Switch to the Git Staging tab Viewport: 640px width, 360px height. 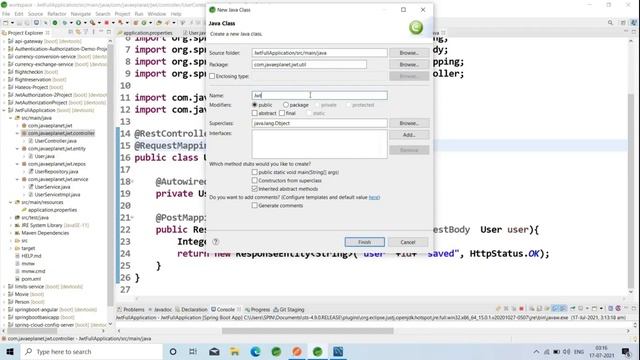289,309
